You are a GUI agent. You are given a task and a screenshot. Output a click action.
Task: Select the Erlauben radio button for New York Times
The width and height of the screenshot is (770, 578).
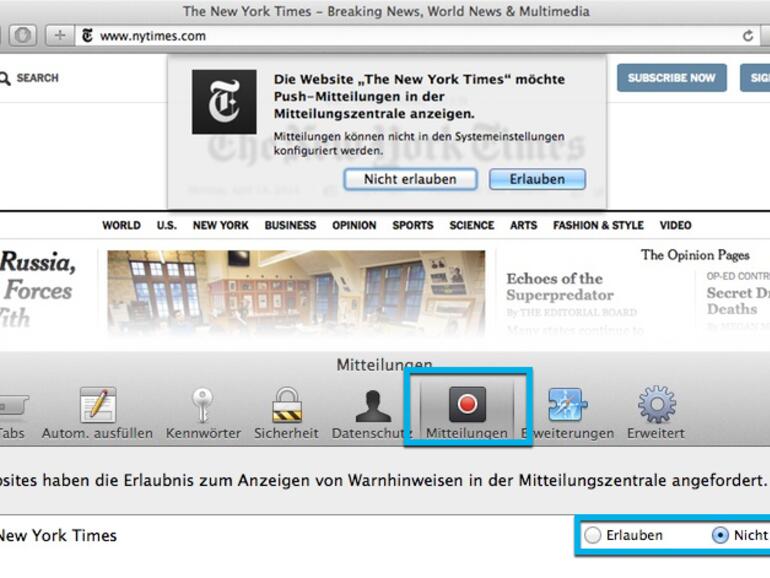pyautogui.click(x=593, y=535)
